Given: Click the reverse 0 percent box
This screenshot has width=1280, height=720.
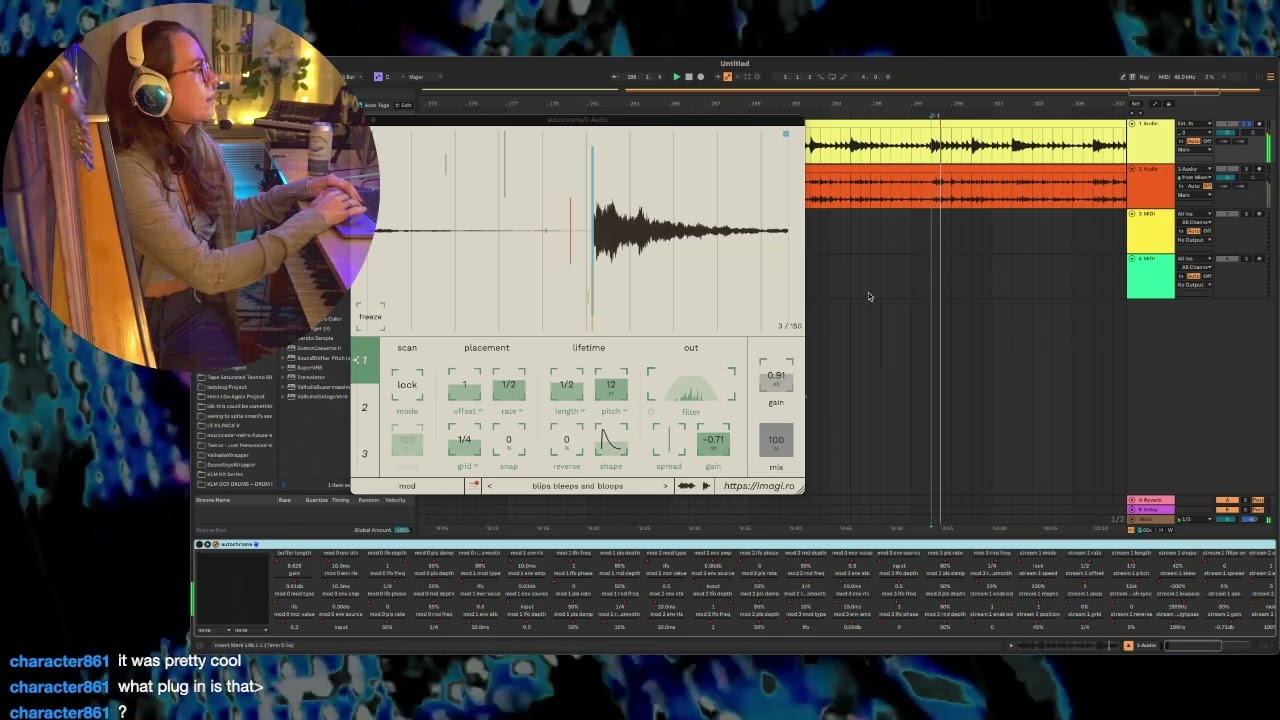Looking at the screenshot, I should (x=567, y=440).
